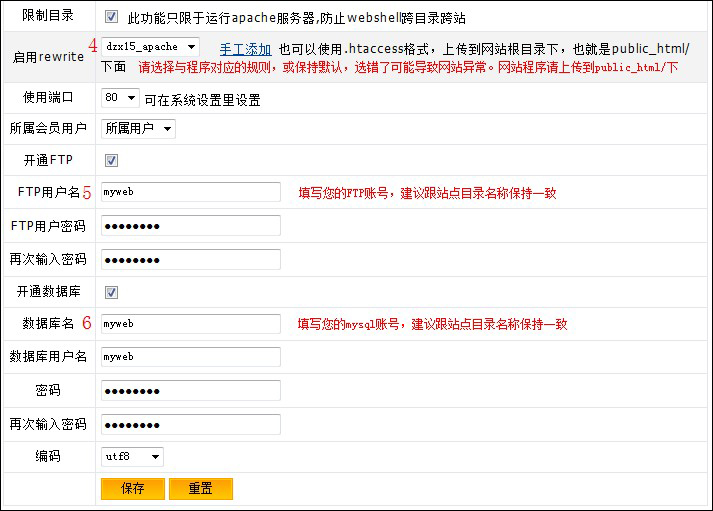Viewport: 713px width, 511px height.
Task: Click the red mysql账号 hint text
Action: coord(432,324)
